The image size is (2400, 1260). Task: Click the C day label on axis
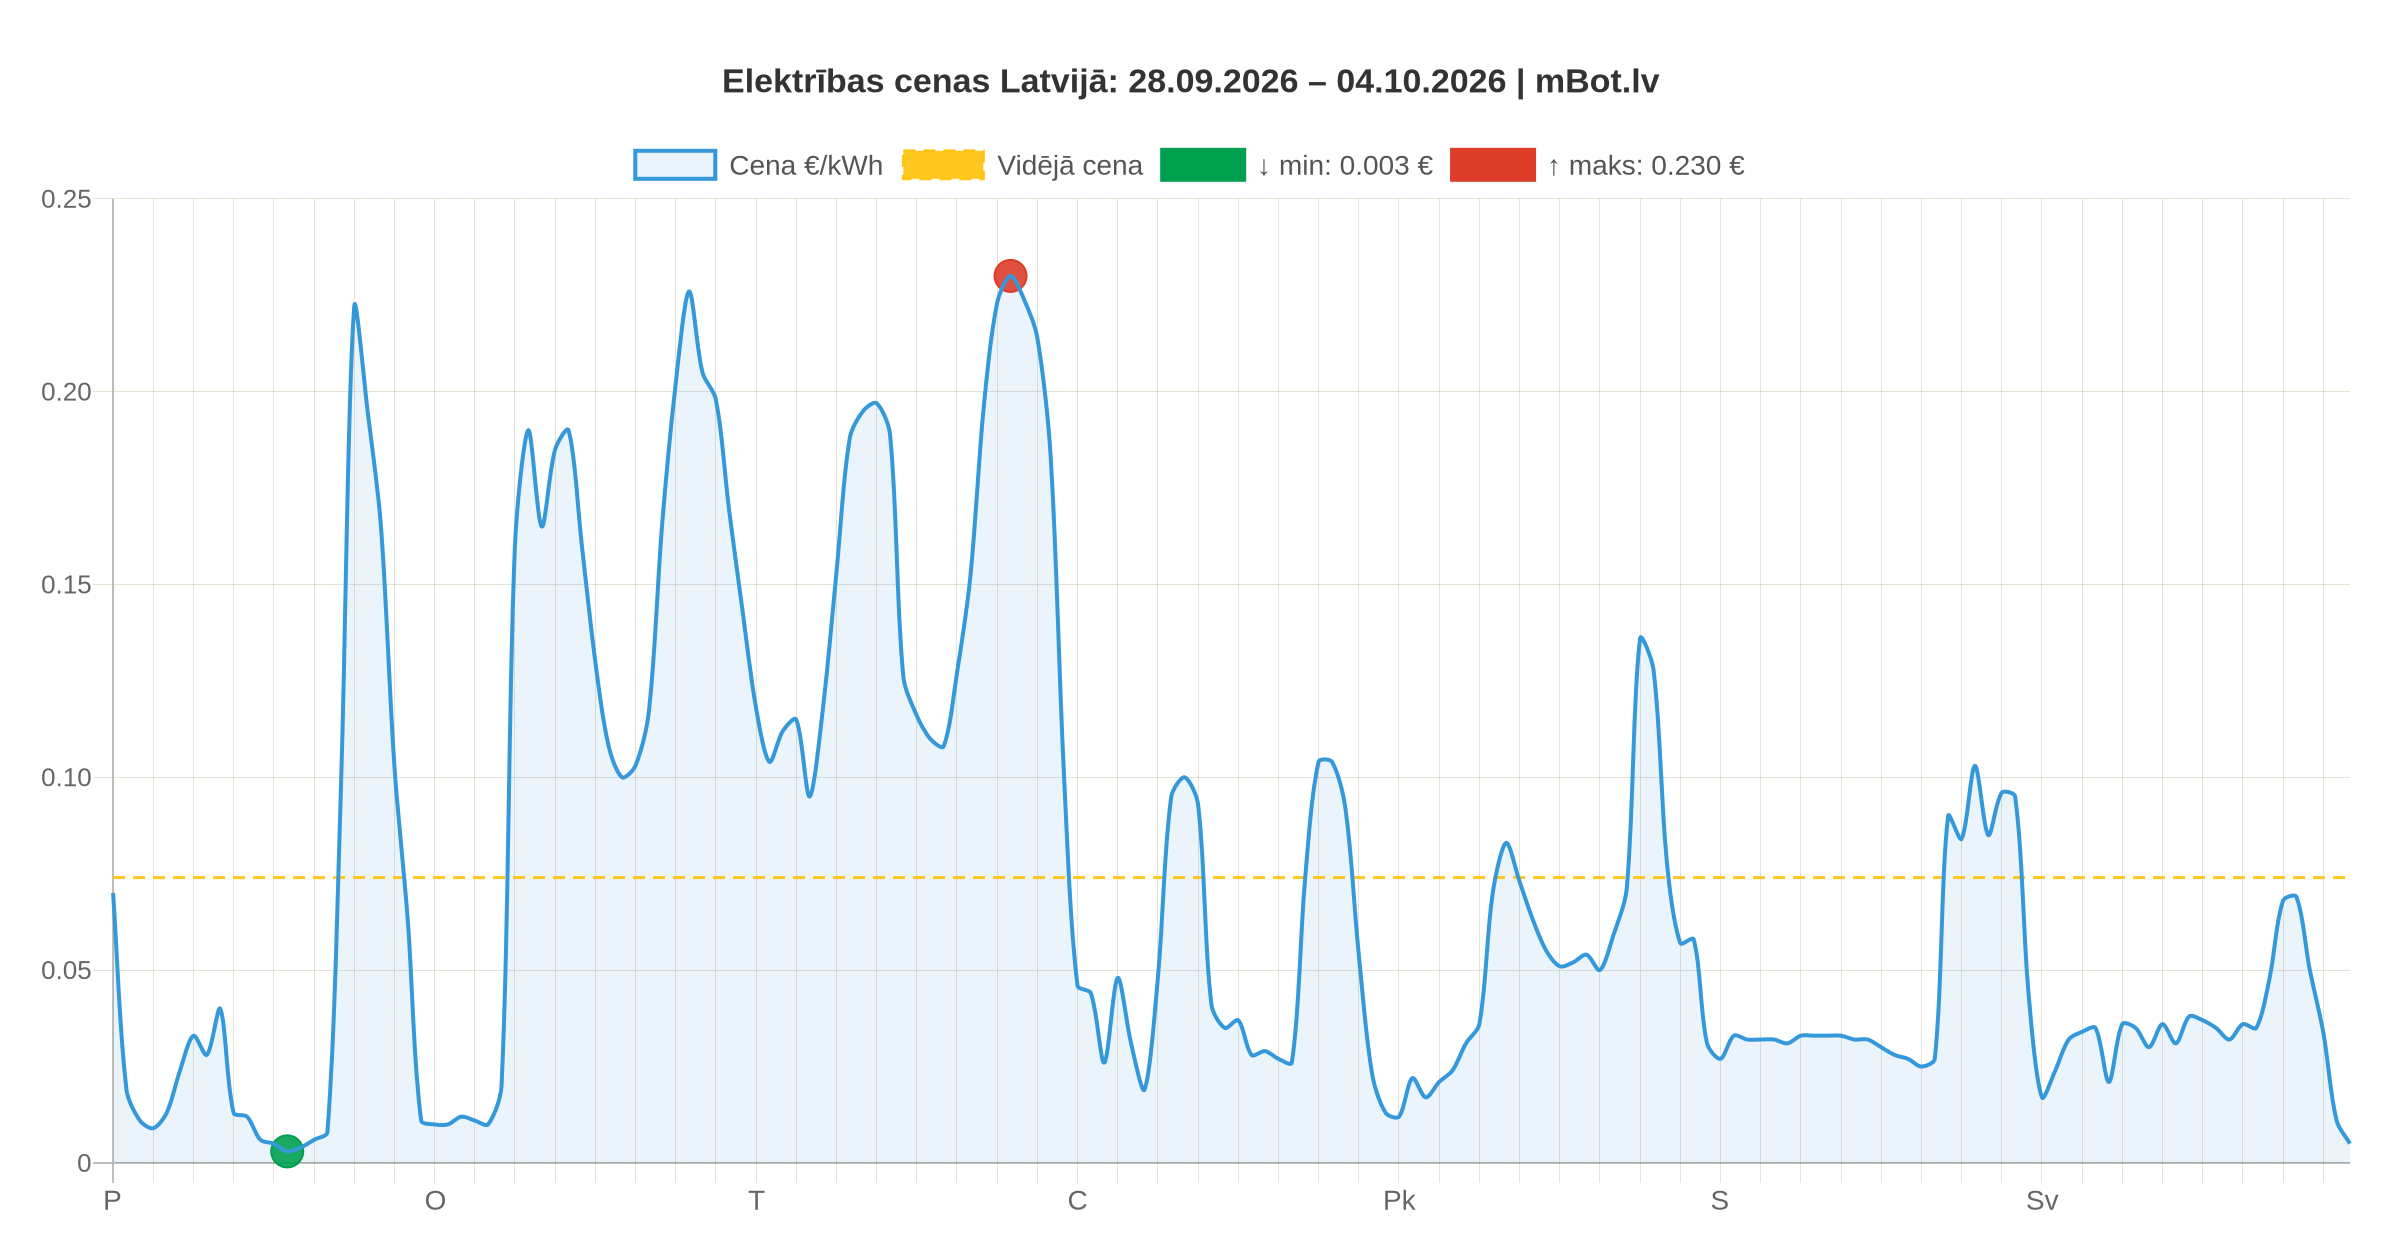pos(1077,1201)
